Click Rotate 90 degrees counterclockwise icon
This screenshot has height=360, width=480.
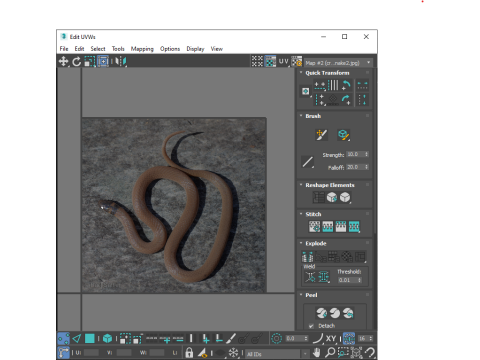(346, 85)
